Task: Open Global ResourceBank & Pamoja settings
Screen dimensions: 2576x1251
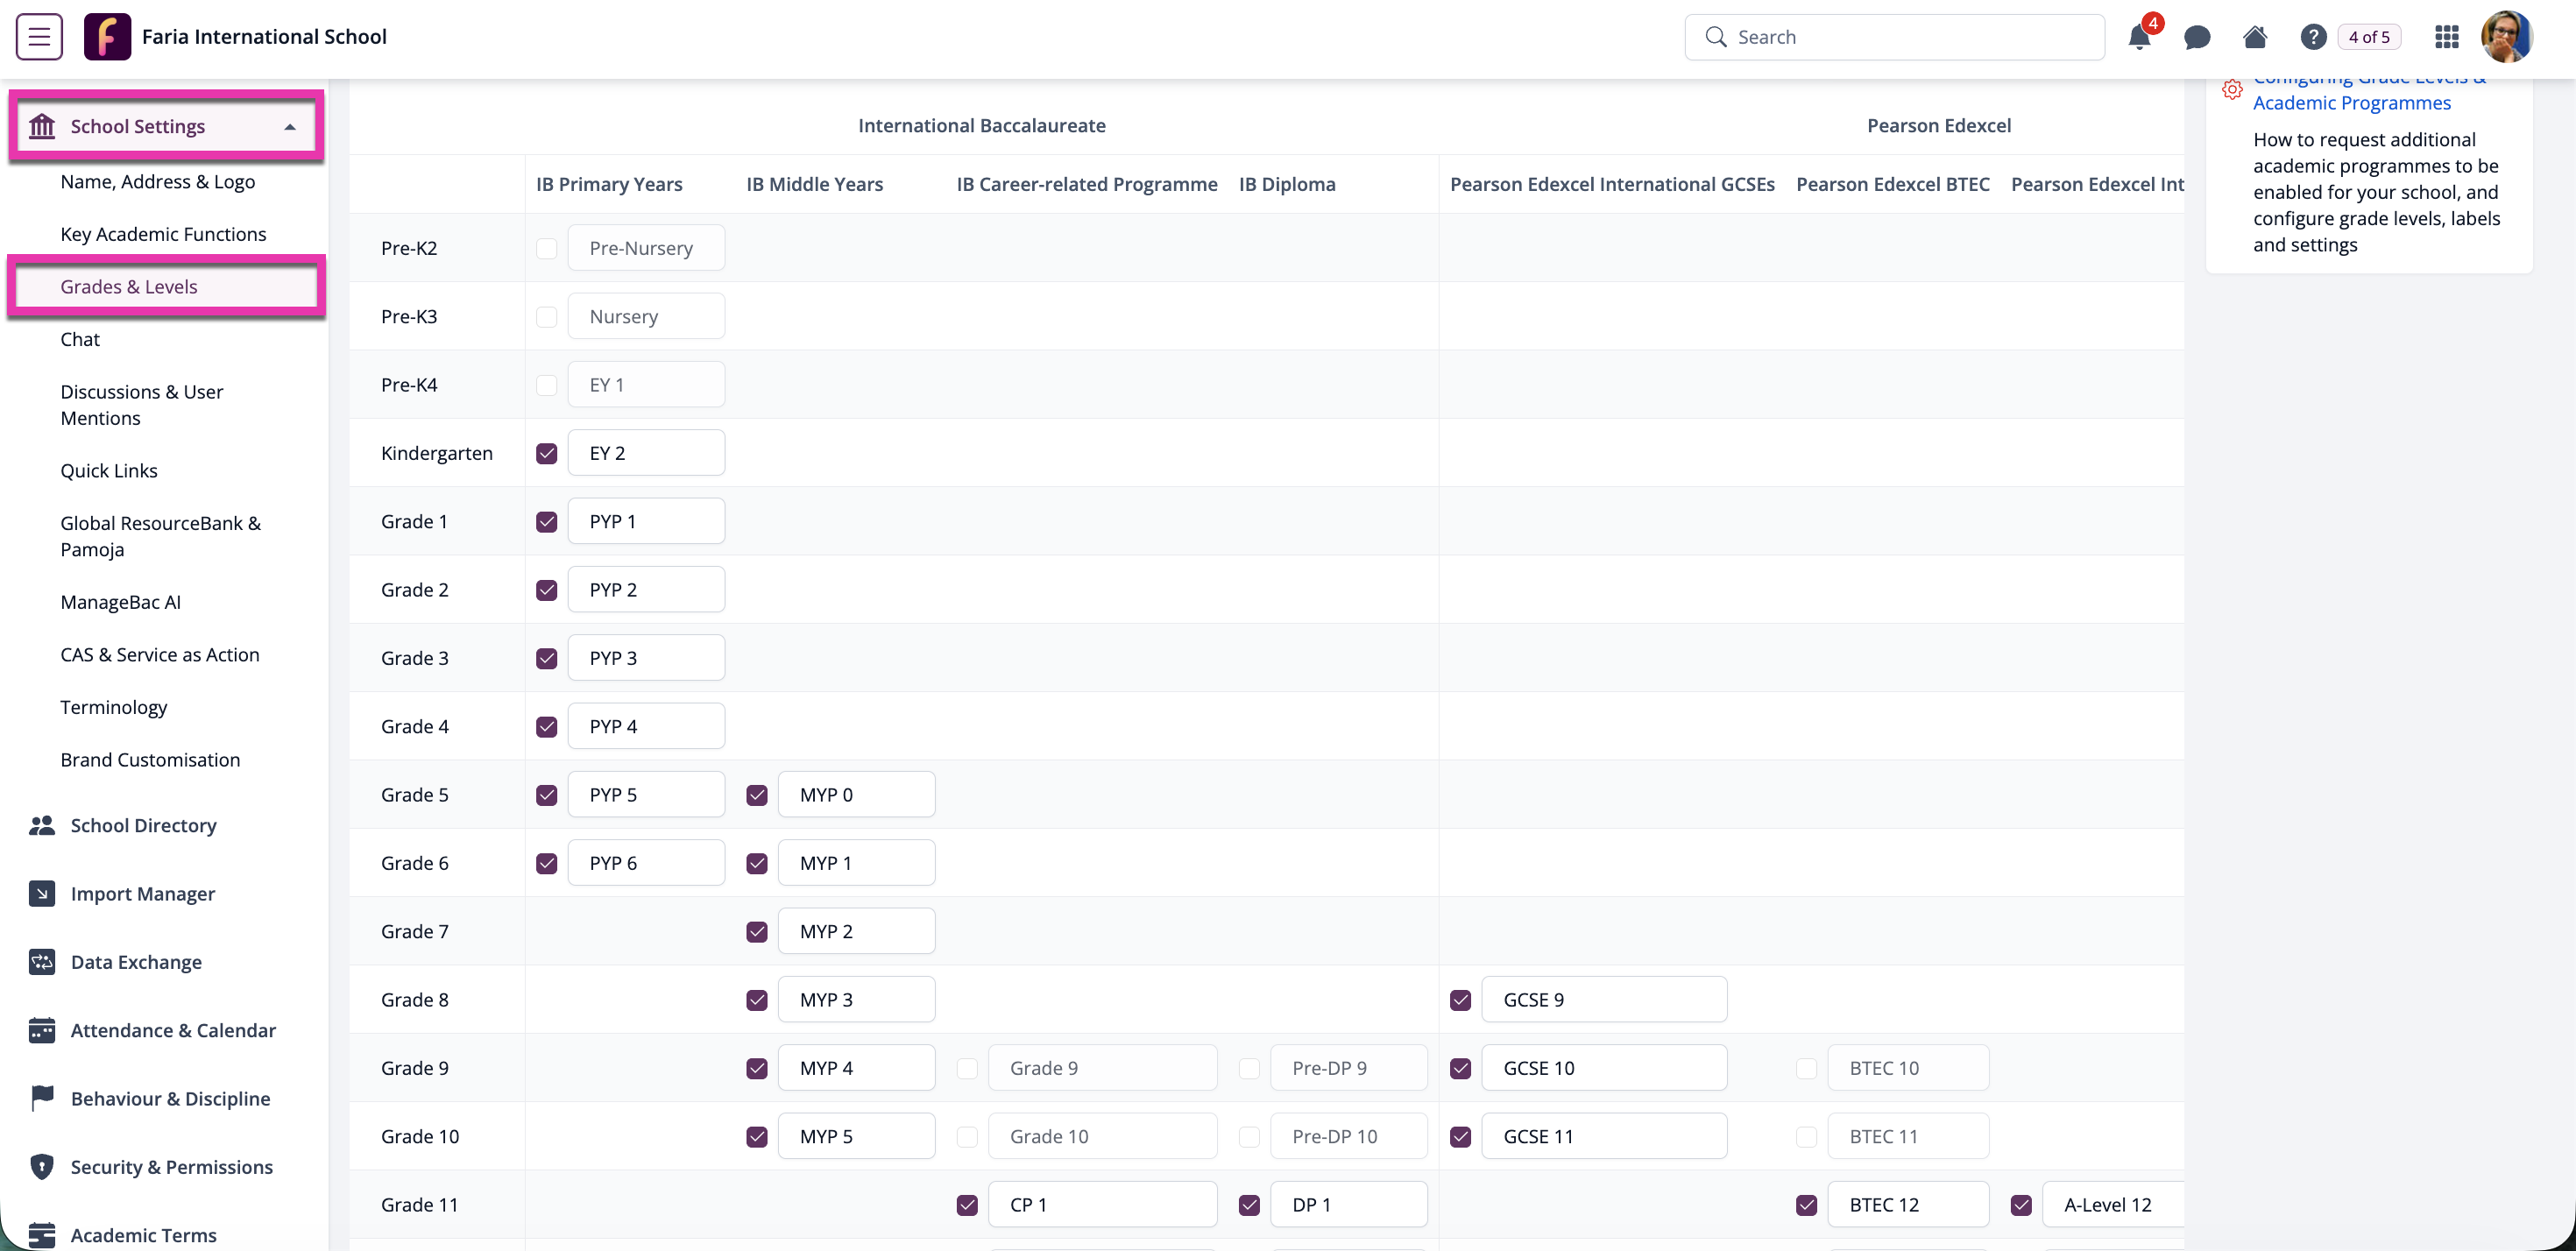Action: (x=160, y=536)
